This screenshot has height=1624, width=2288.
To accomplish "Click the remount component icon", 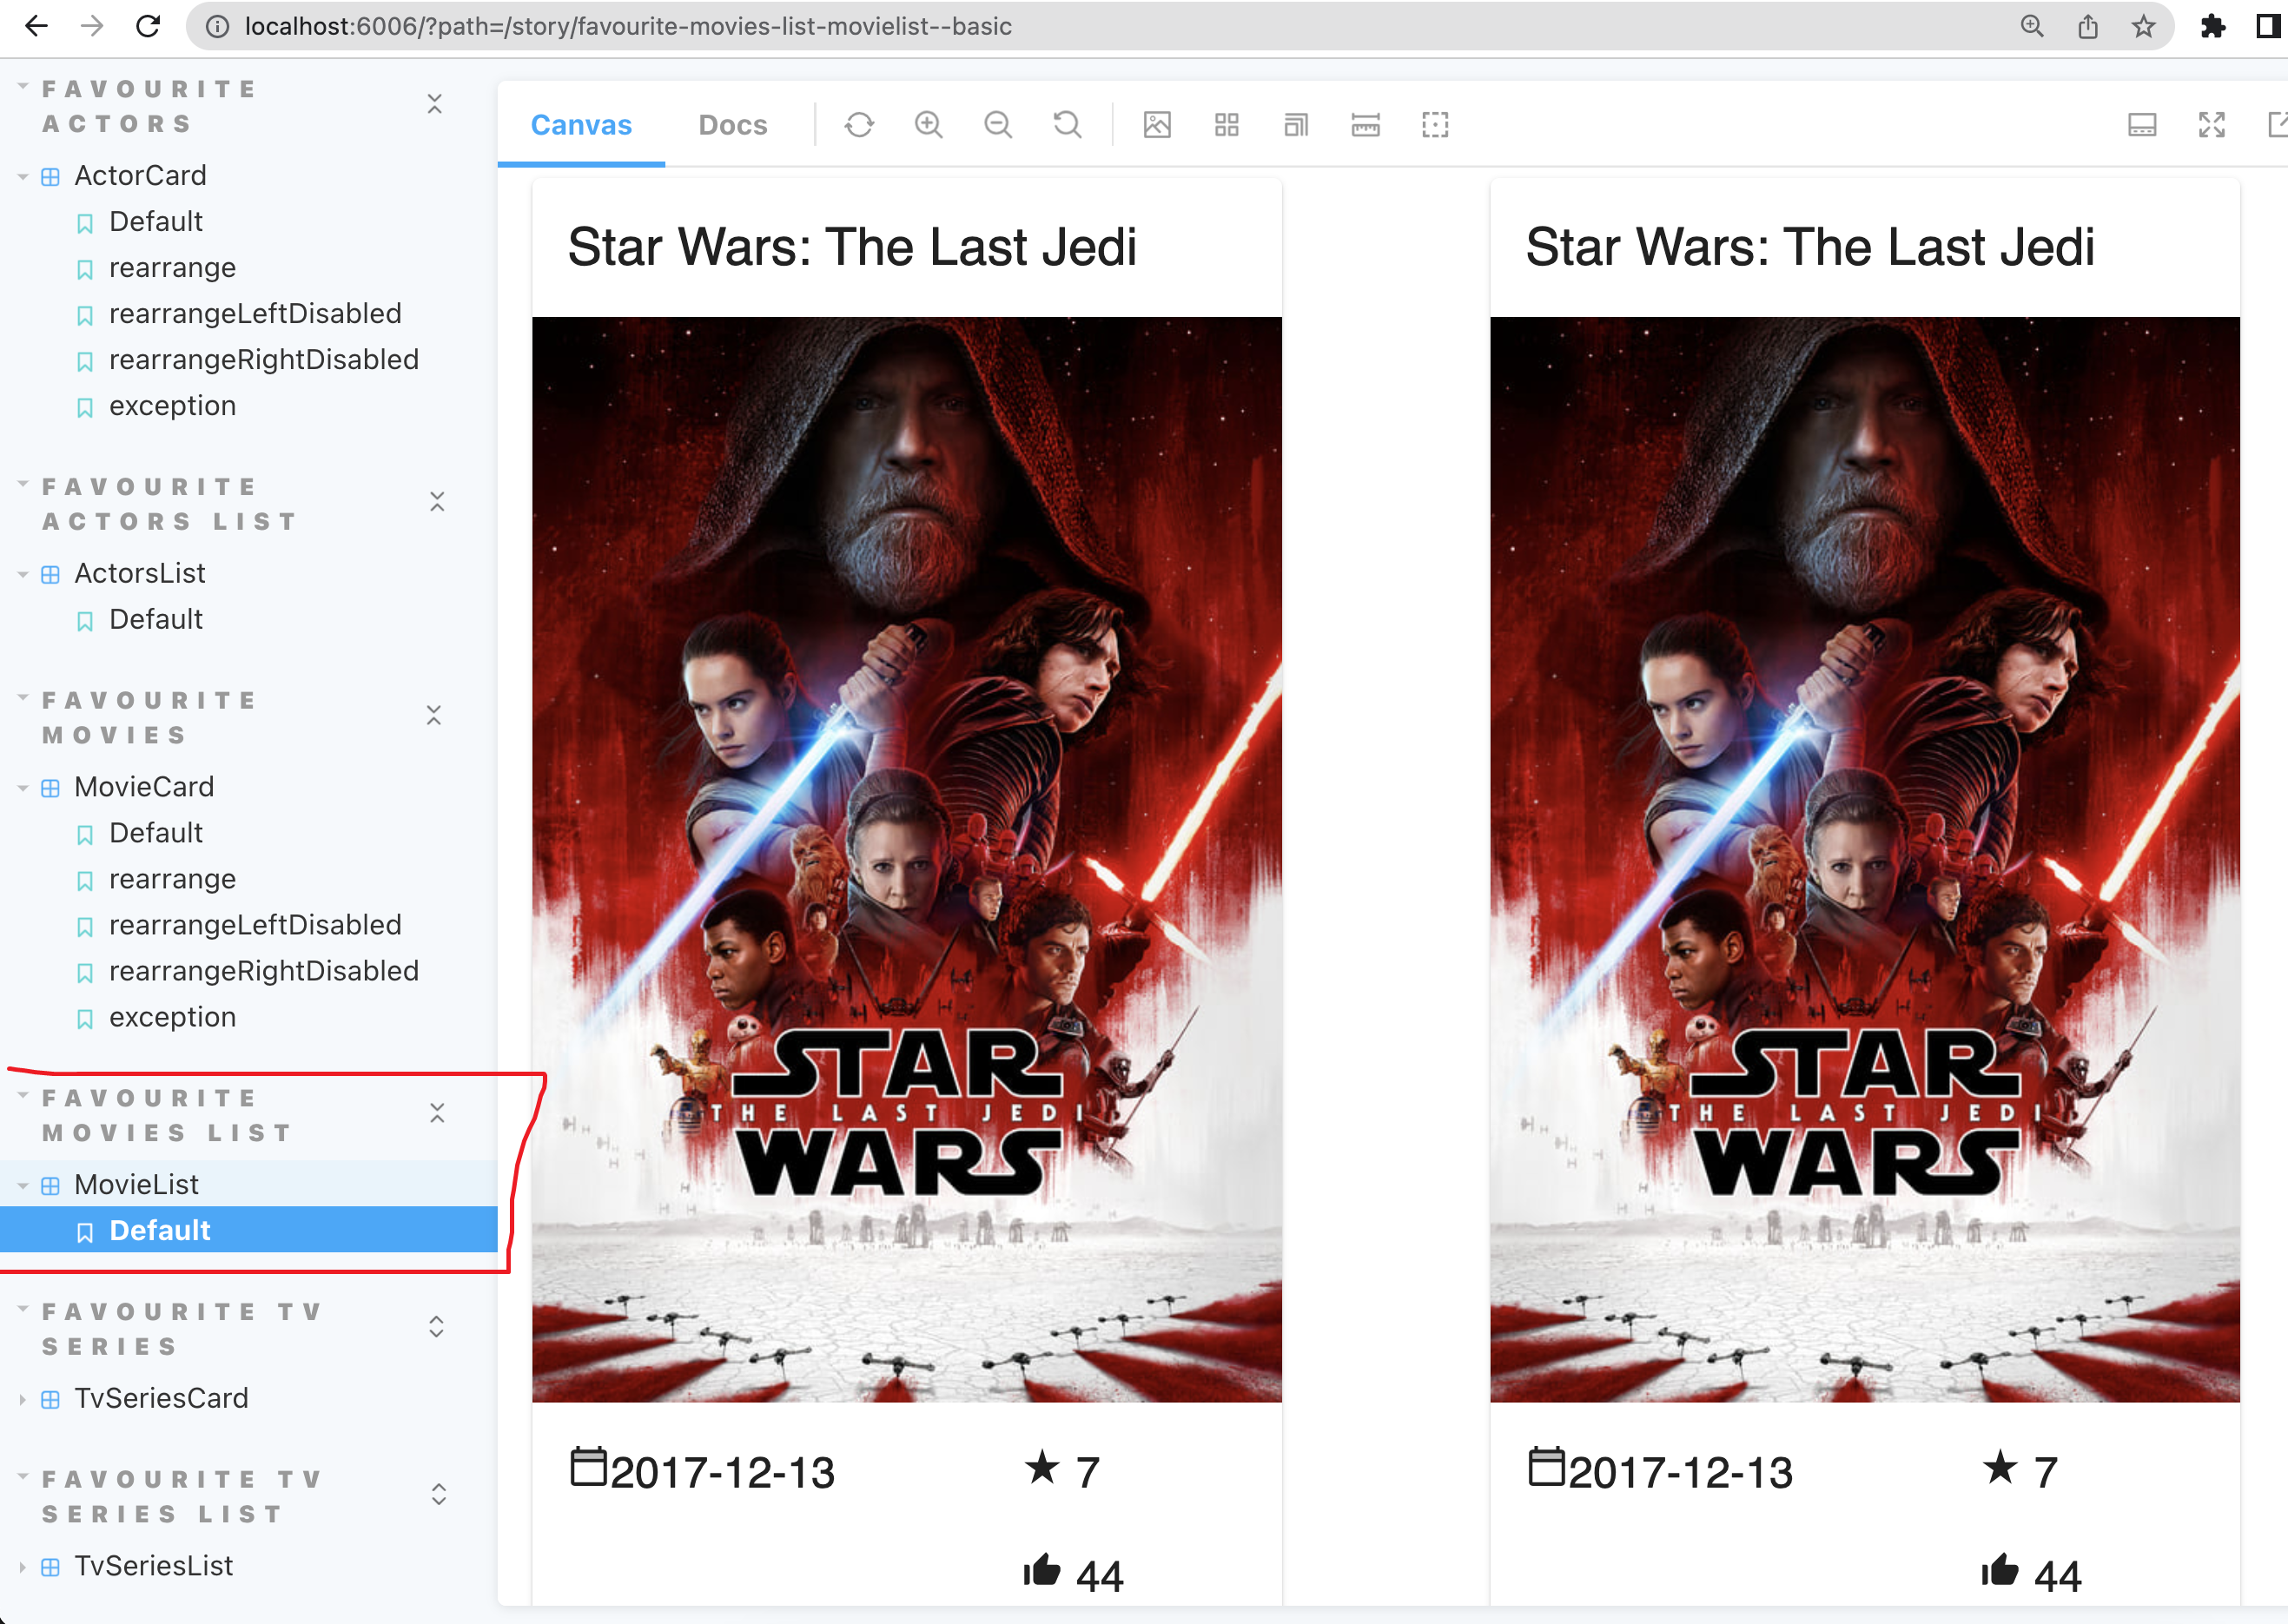I will tap(859, 125).
